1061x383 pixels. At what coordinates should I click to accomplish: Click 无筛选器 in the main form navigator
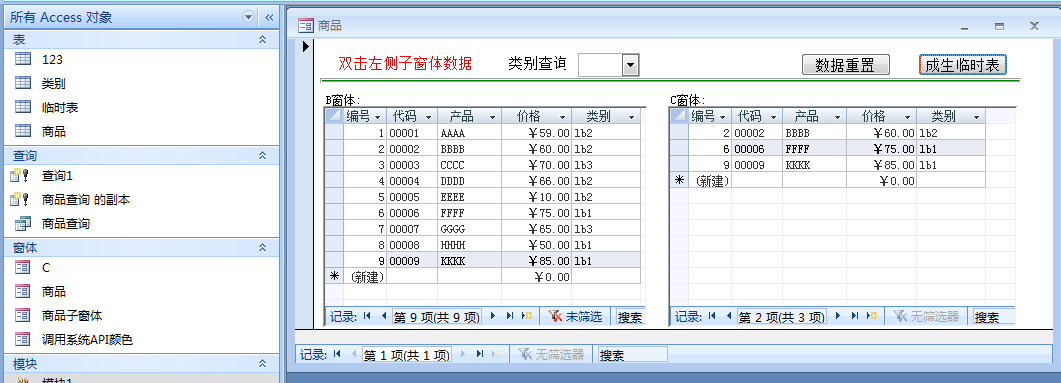pyautogui.click(x=551, y=354)
